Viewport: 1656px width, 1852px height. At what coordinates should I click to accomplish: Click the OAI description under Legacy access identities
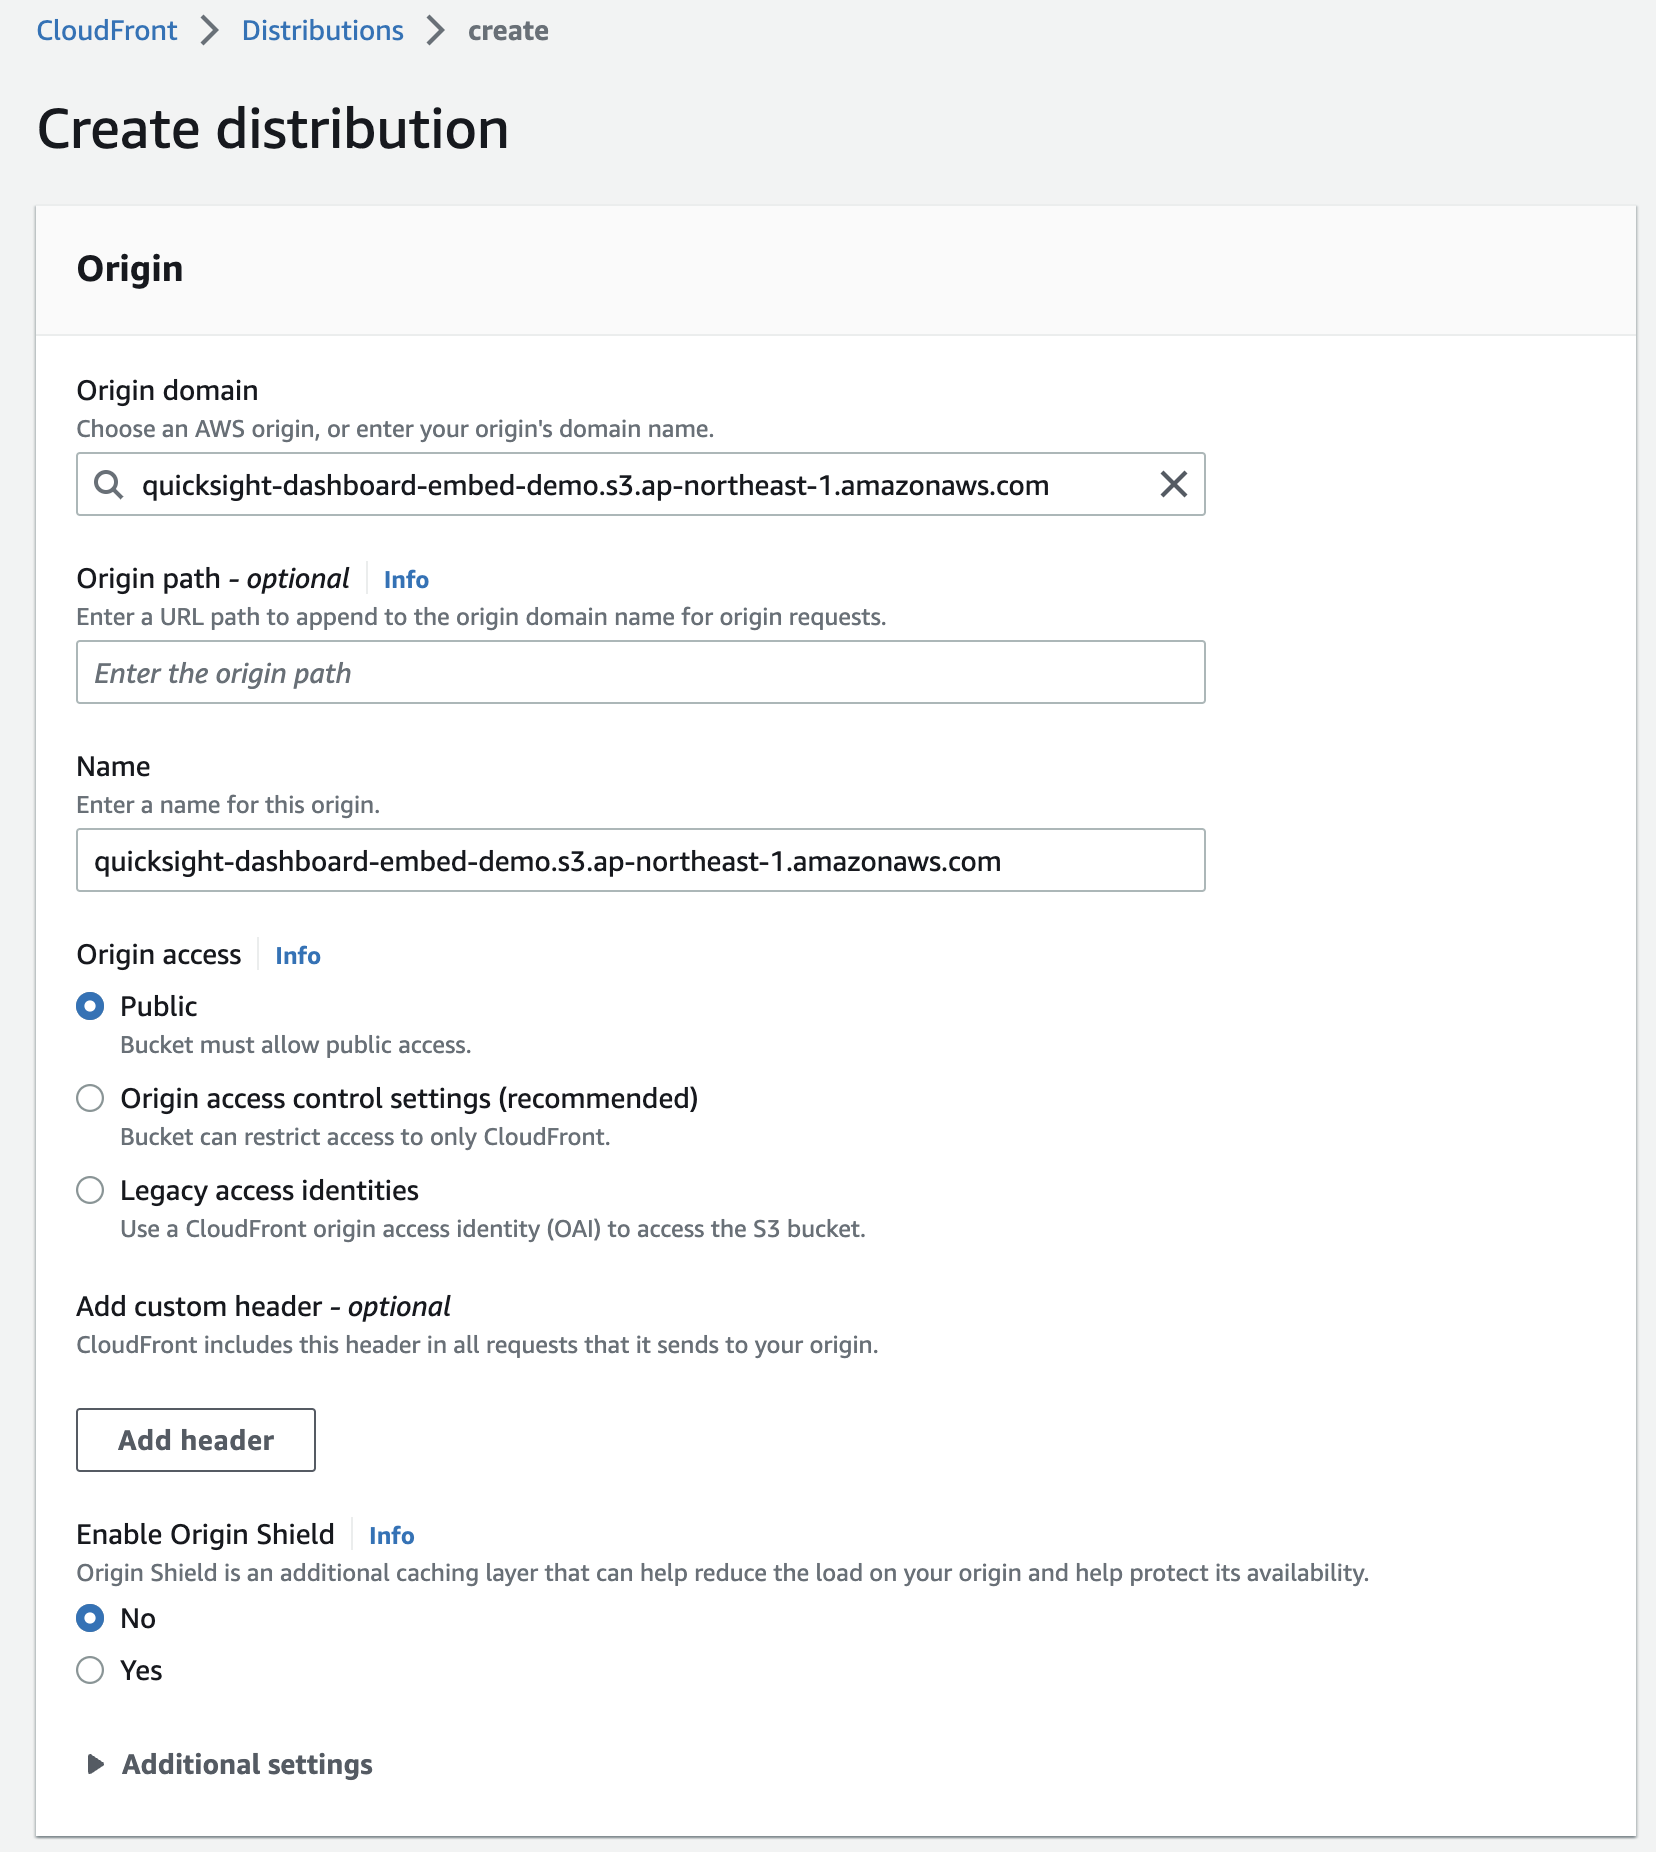point(493,1229)
